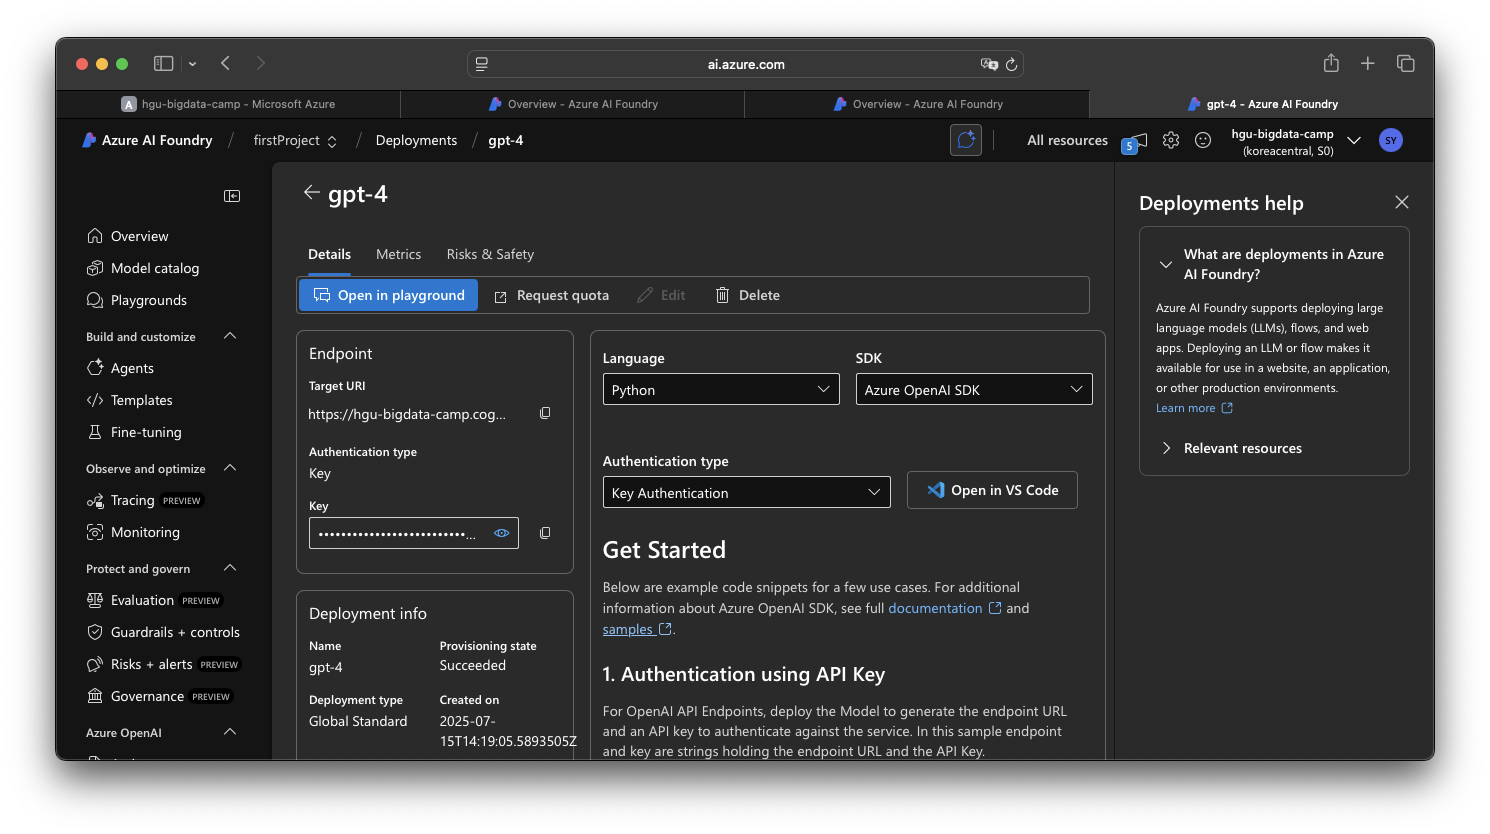Show Safari tab overview

pos(1405,63)
